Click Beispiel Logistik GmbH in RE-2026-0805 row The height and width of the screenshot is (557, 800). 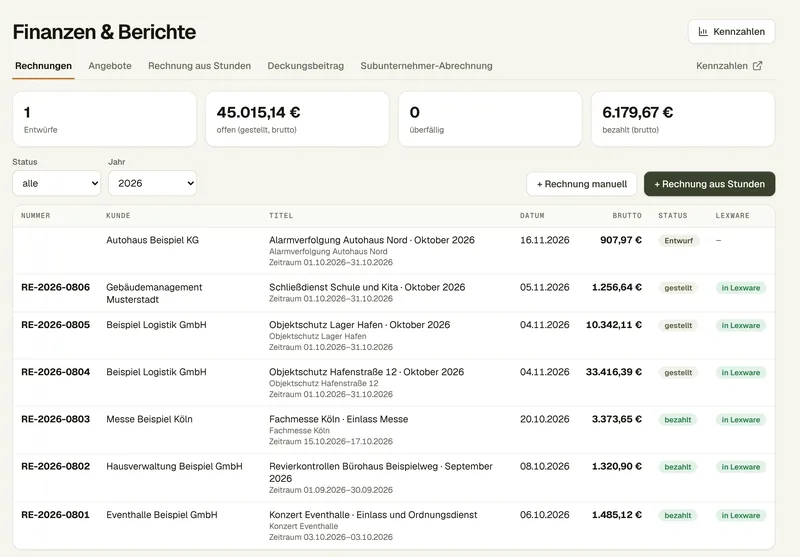[x=157, y=325]
